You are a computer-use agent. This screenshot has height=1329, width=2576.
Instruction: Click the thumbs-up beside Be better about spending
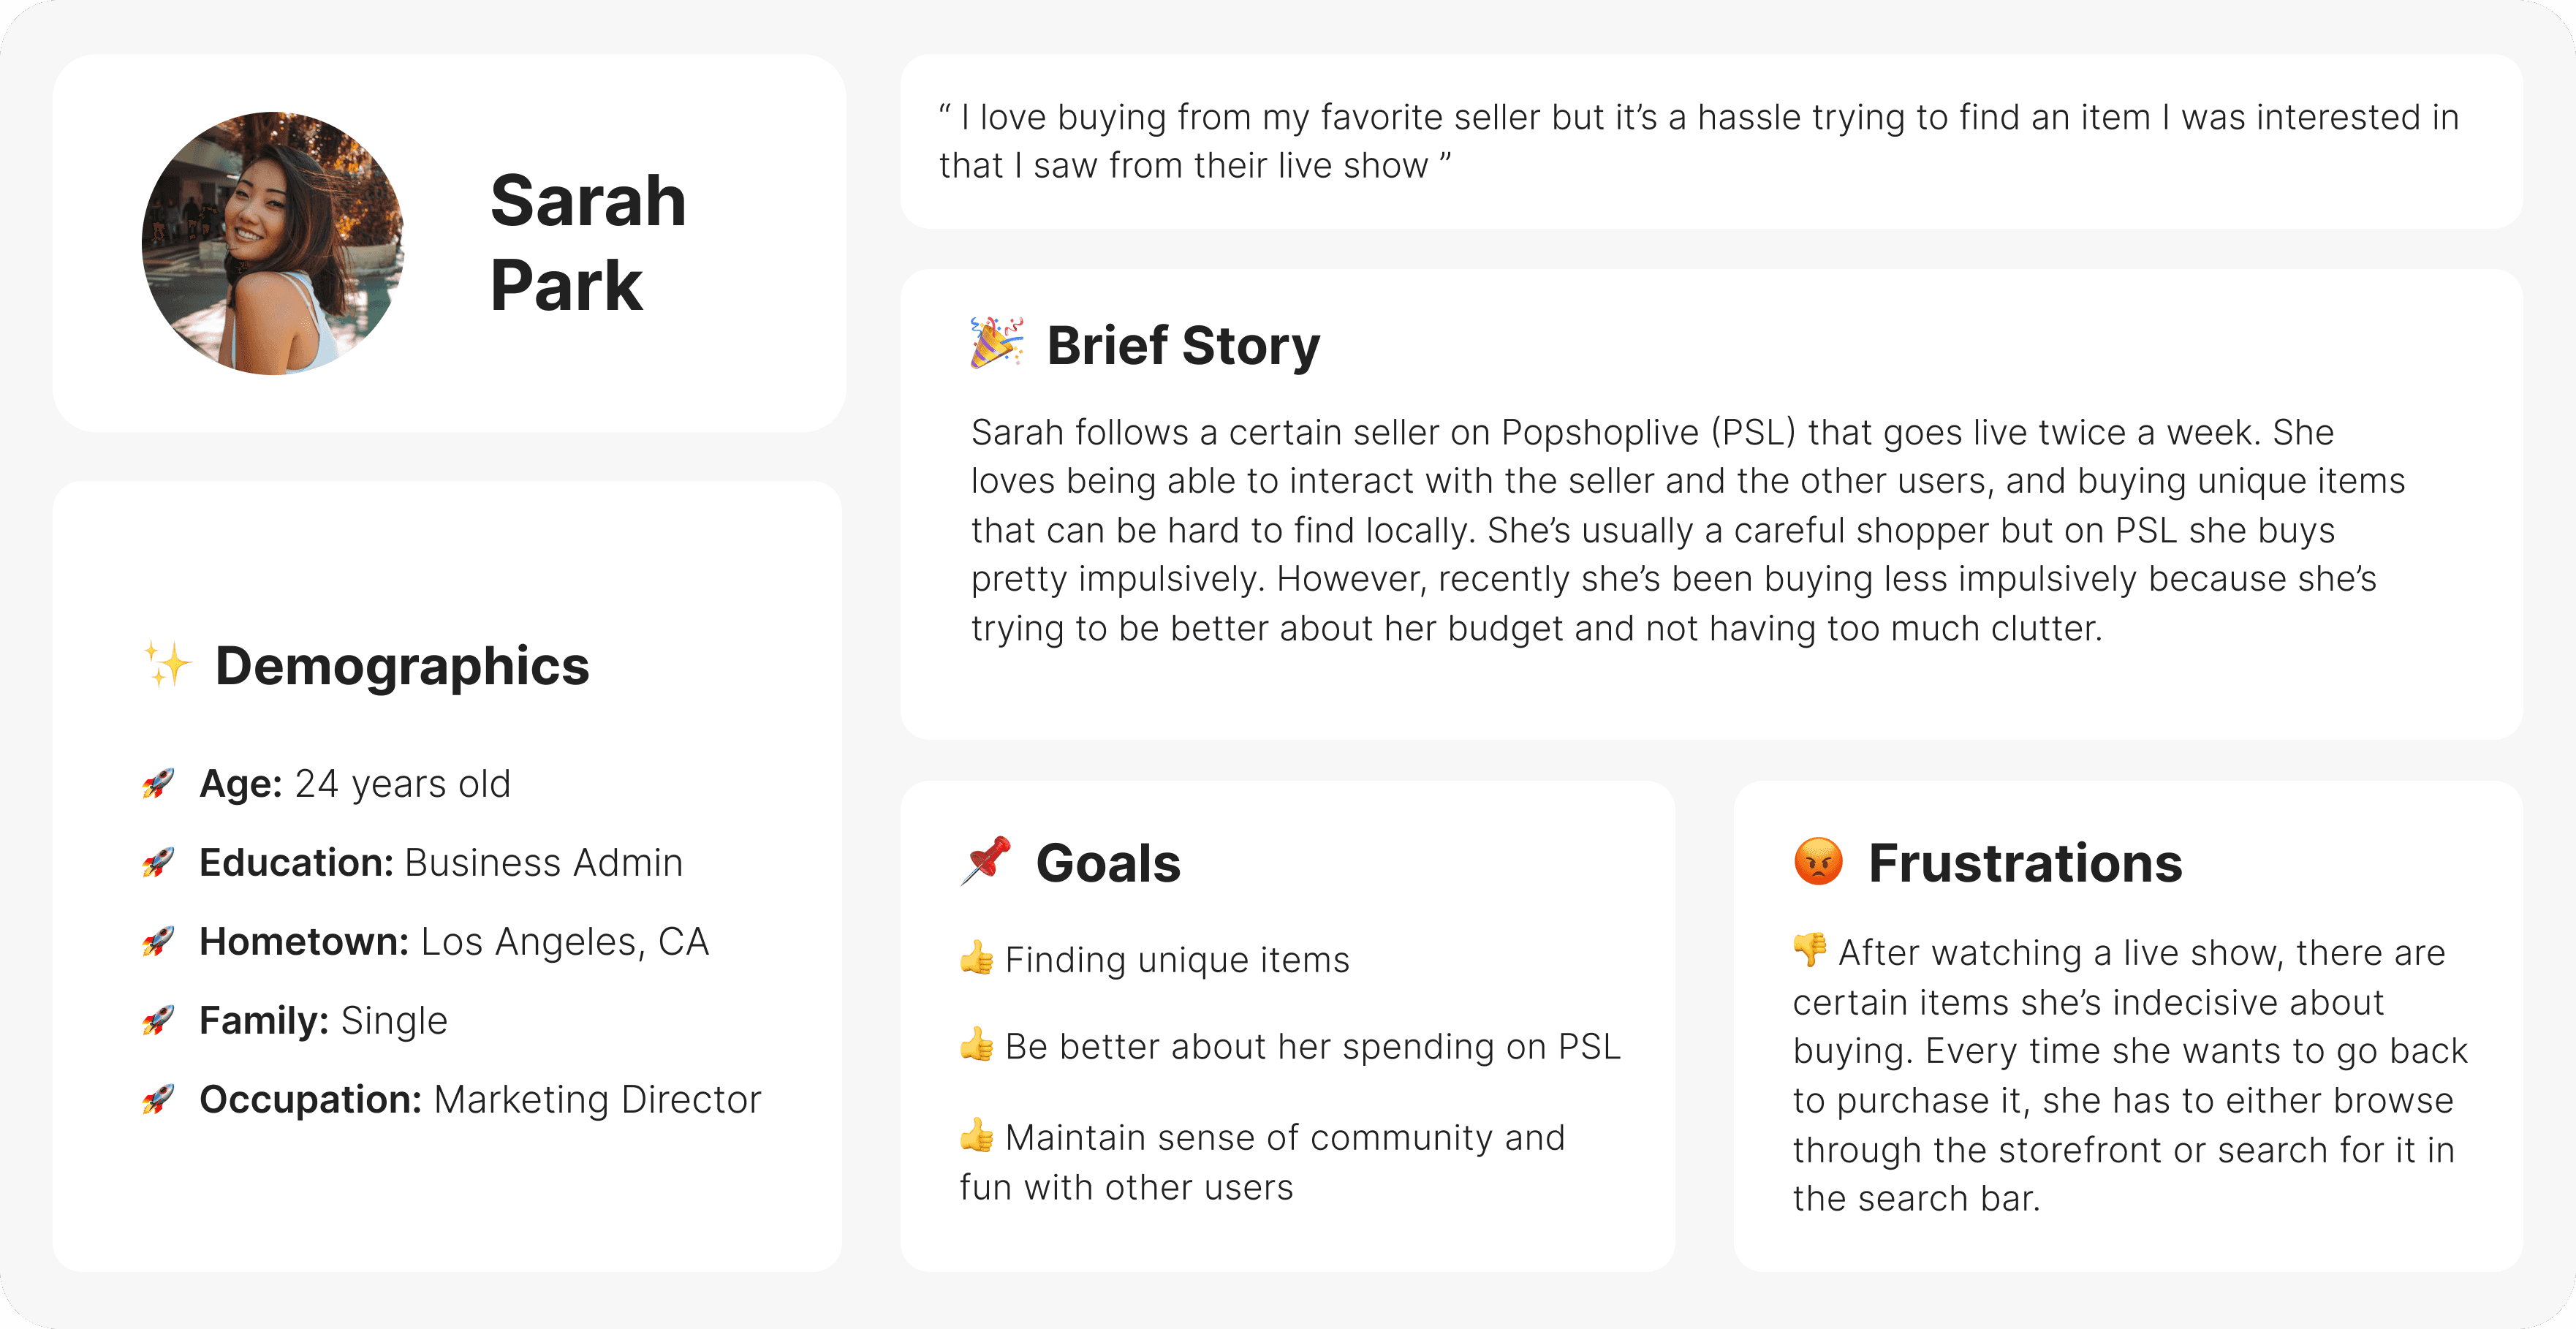tap(977, 1045)
